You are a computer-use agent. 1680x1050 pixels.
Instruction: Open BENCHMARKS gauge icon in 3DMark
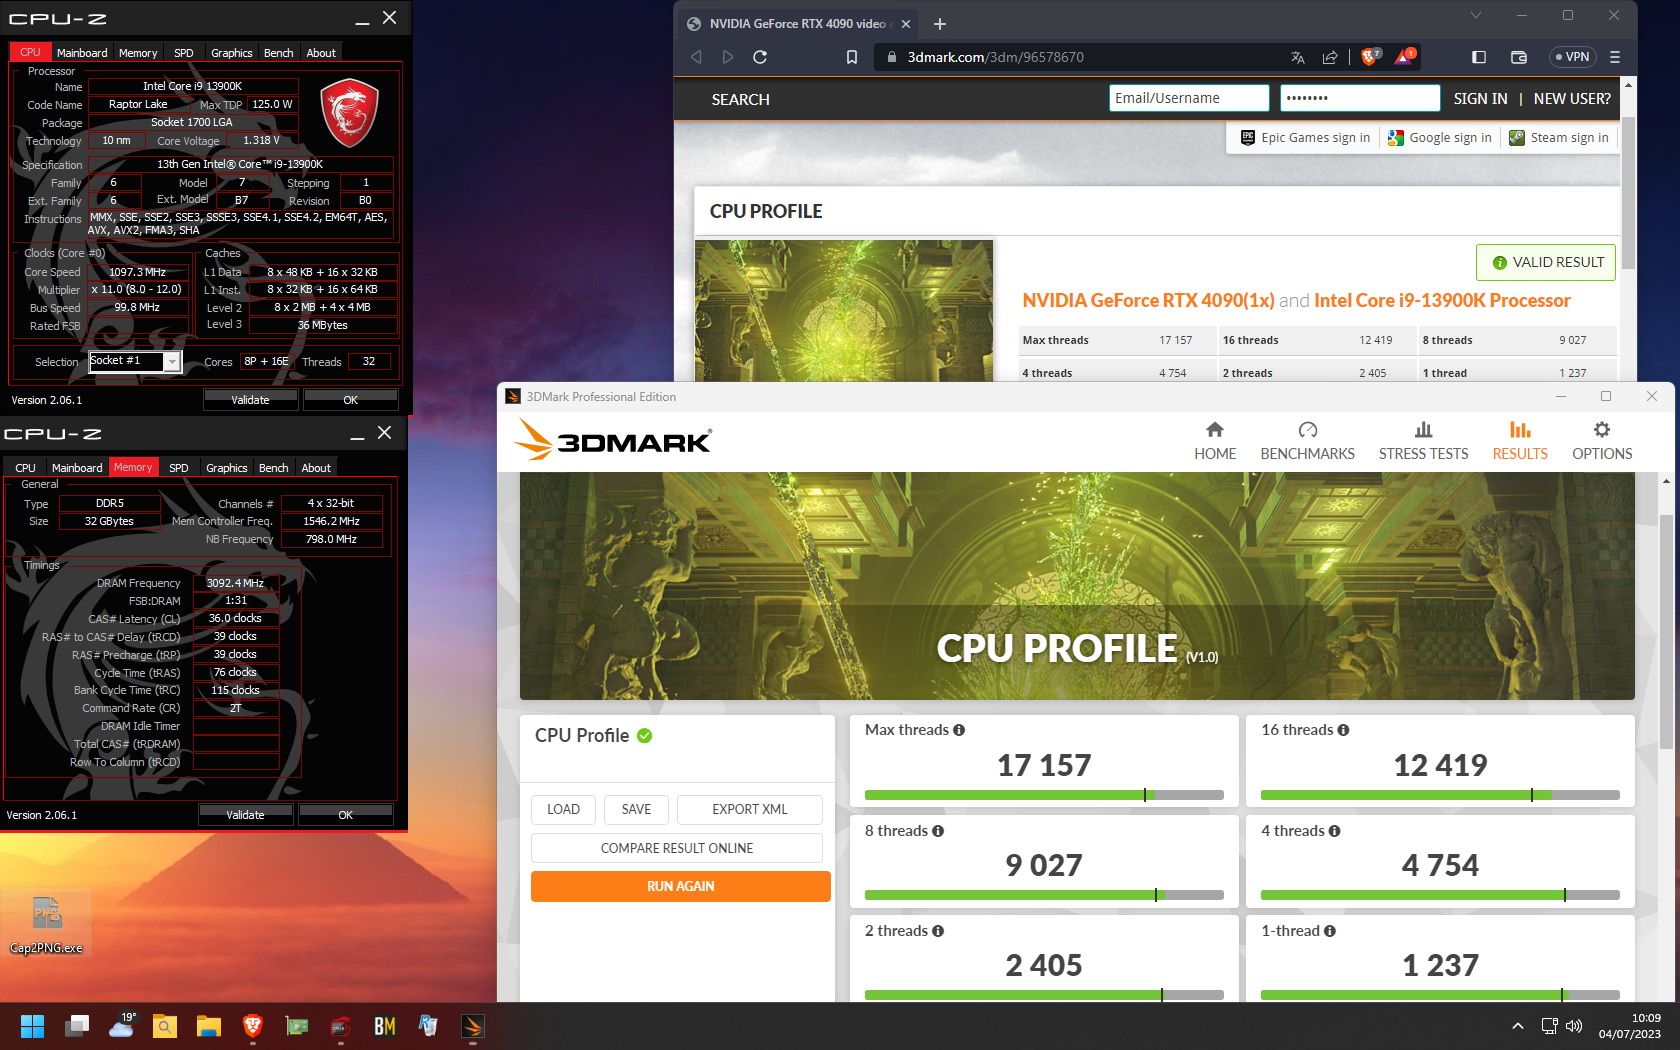[x=1307, y=430]
